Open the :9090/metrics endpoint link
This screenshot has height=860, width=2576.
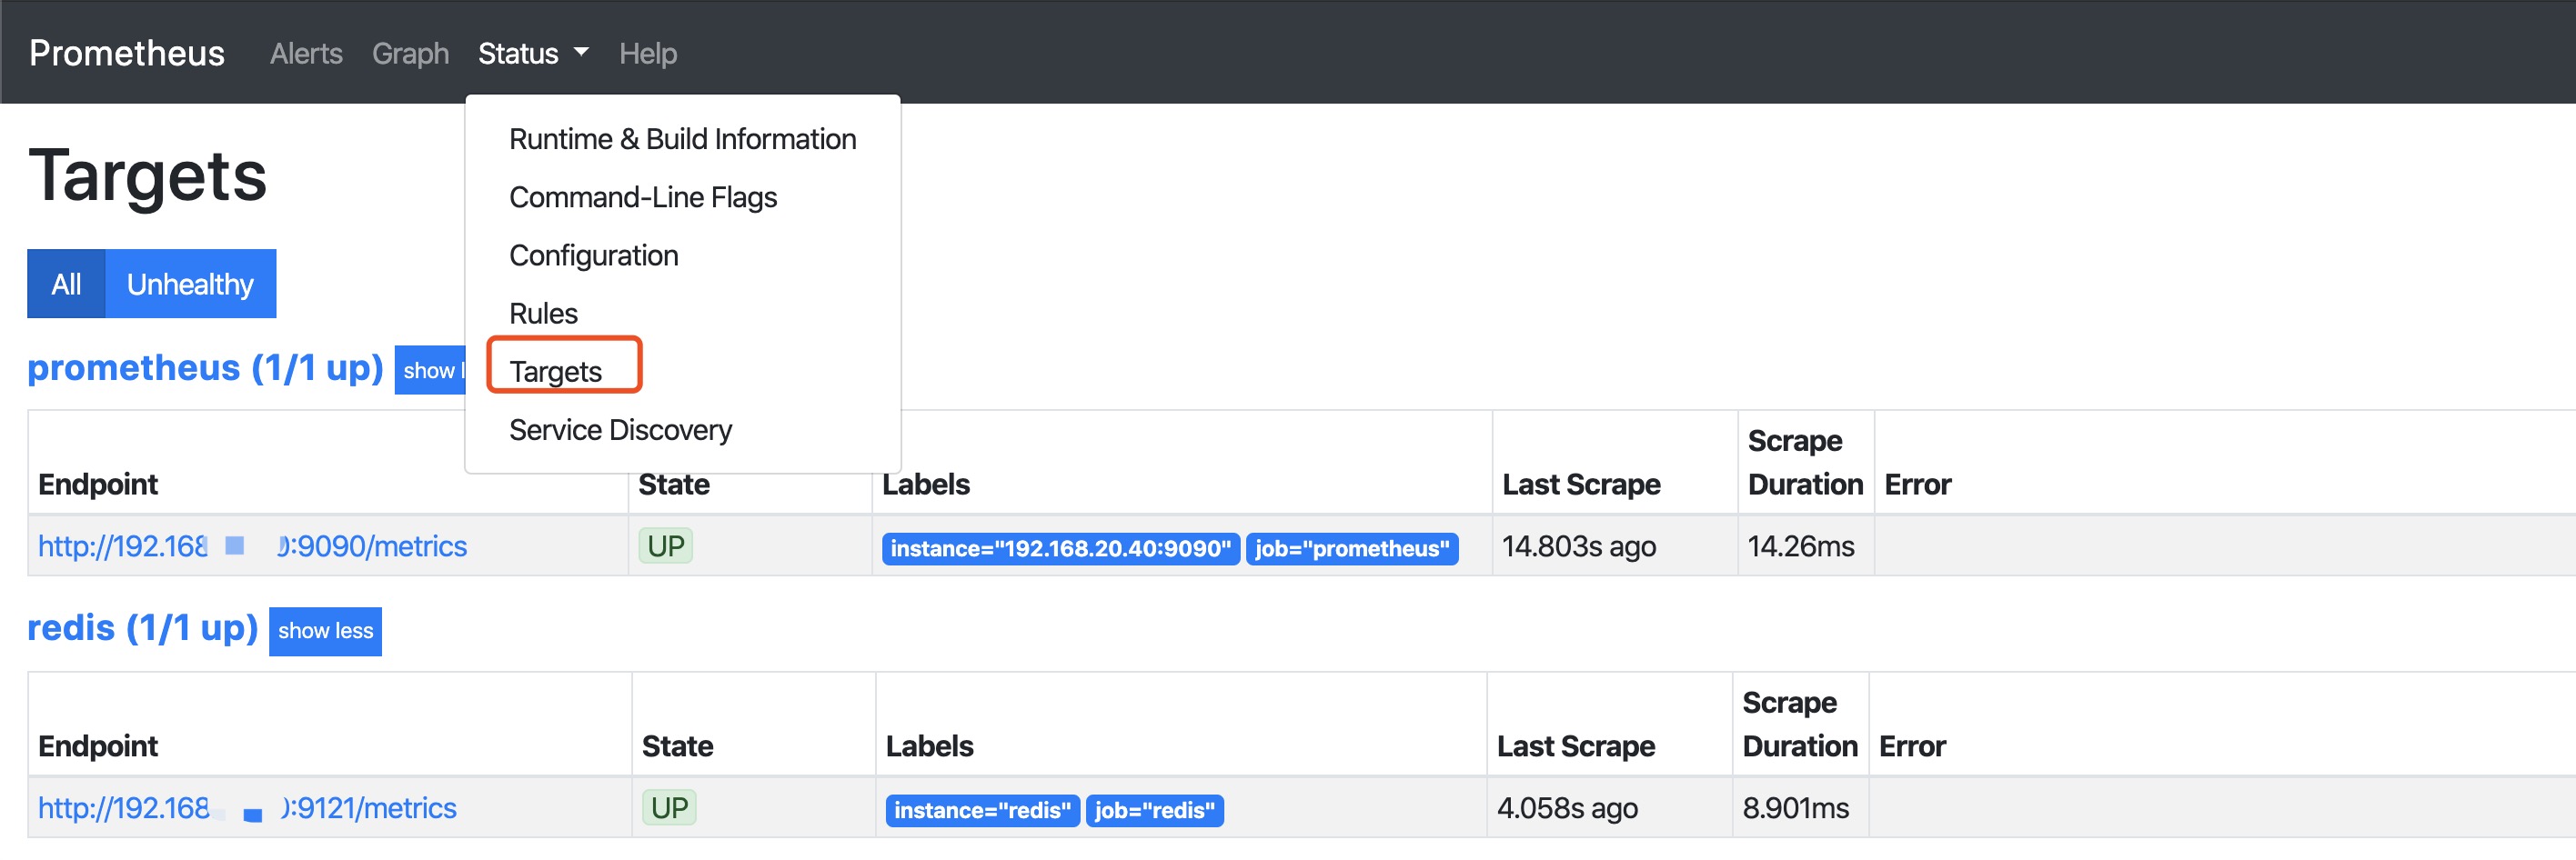pyautogui.click(x=252, y=546)
